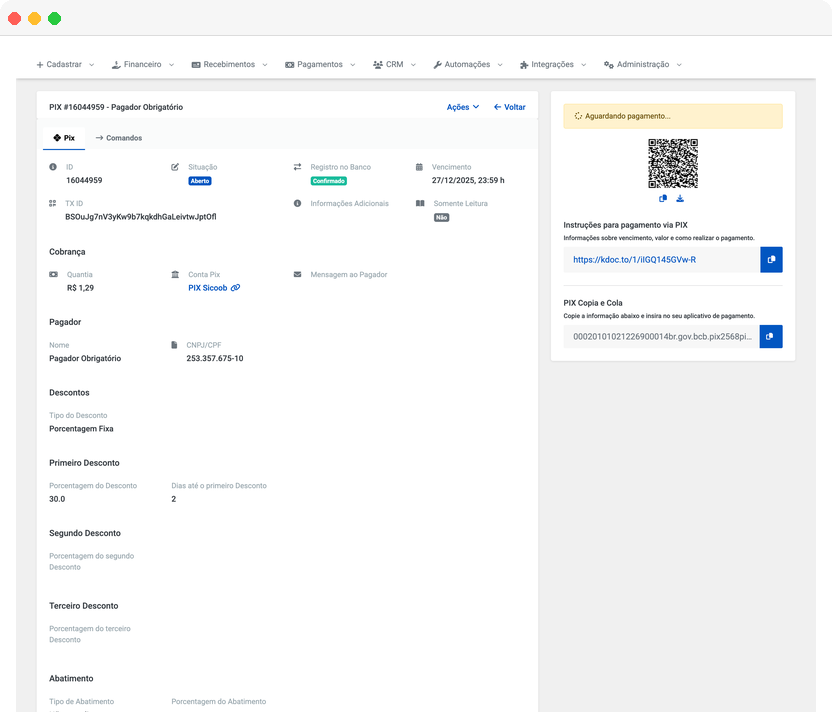The width and height of the screenshot is (832, 728).
Task: Click the link icon beside PIX Sicoob
Action: 235,288
